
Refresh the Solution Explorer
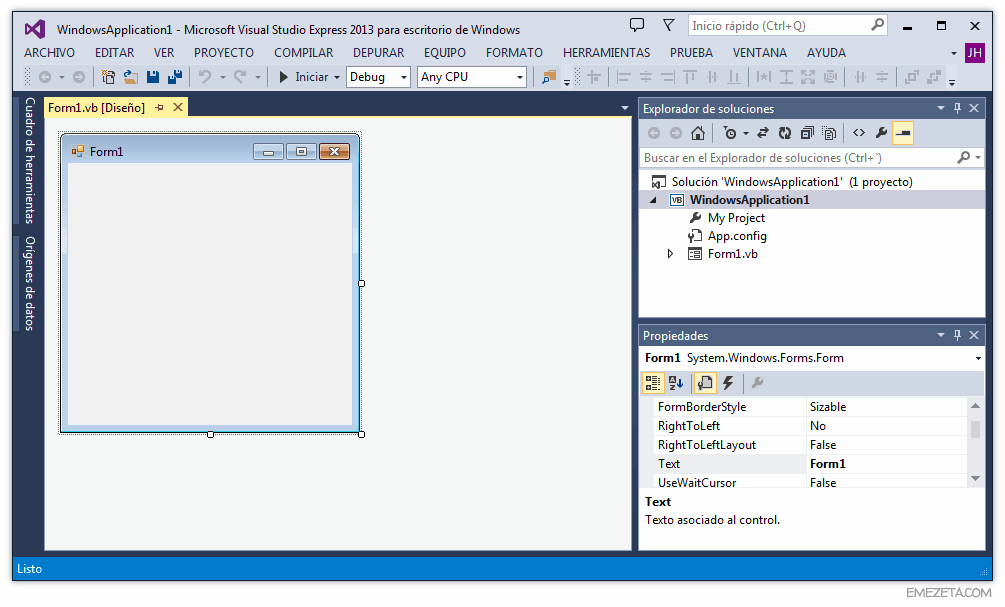click(785, 133)
